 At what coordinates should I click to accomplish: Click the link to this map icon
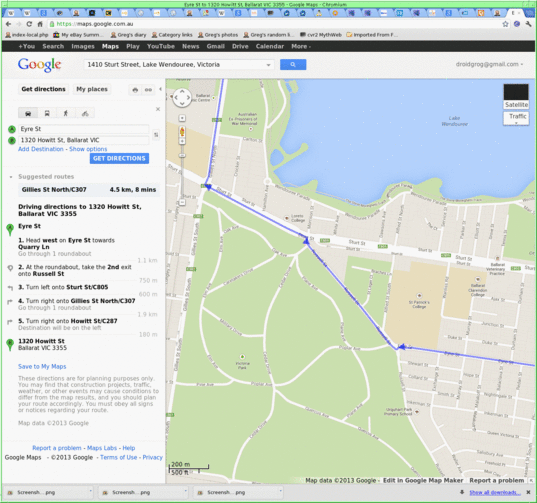pos(148,90)
